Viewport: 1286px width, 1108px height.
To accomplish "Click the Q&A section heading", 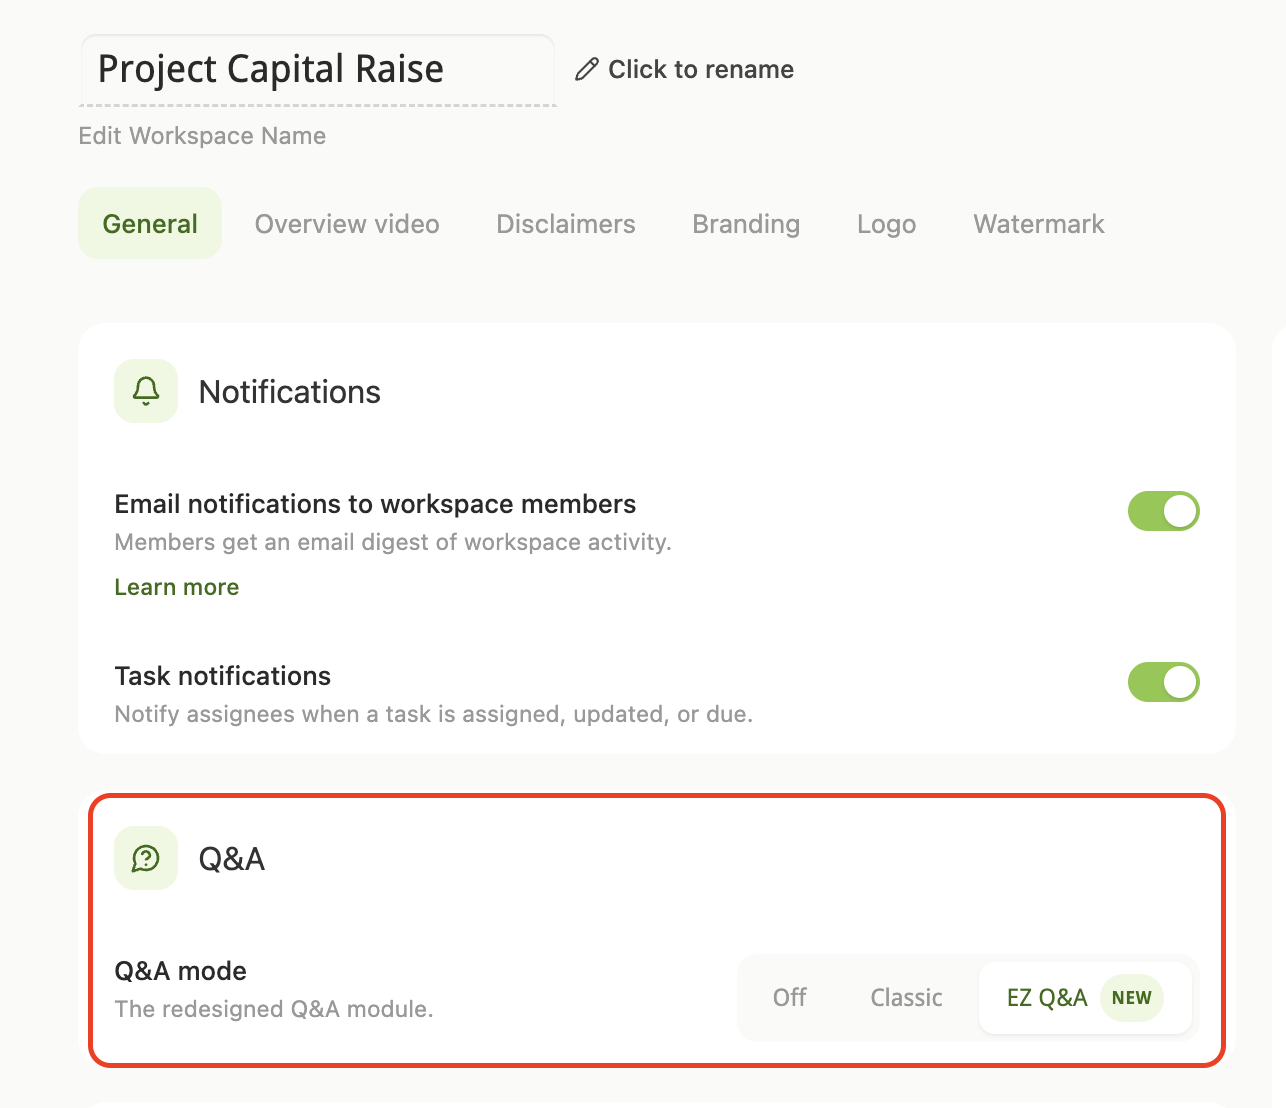I will [x=232, y=859].
